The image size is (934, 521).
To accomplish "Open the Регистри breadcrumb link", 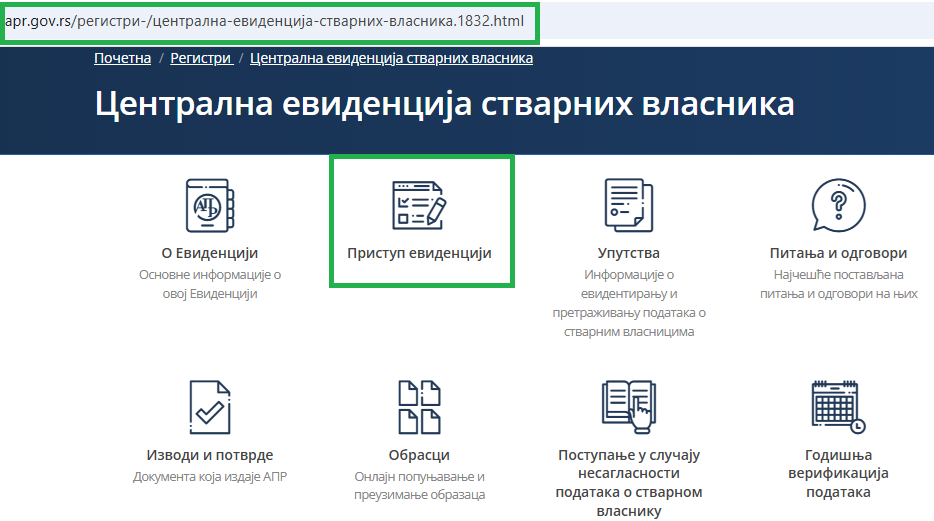I will click(201, 58).
